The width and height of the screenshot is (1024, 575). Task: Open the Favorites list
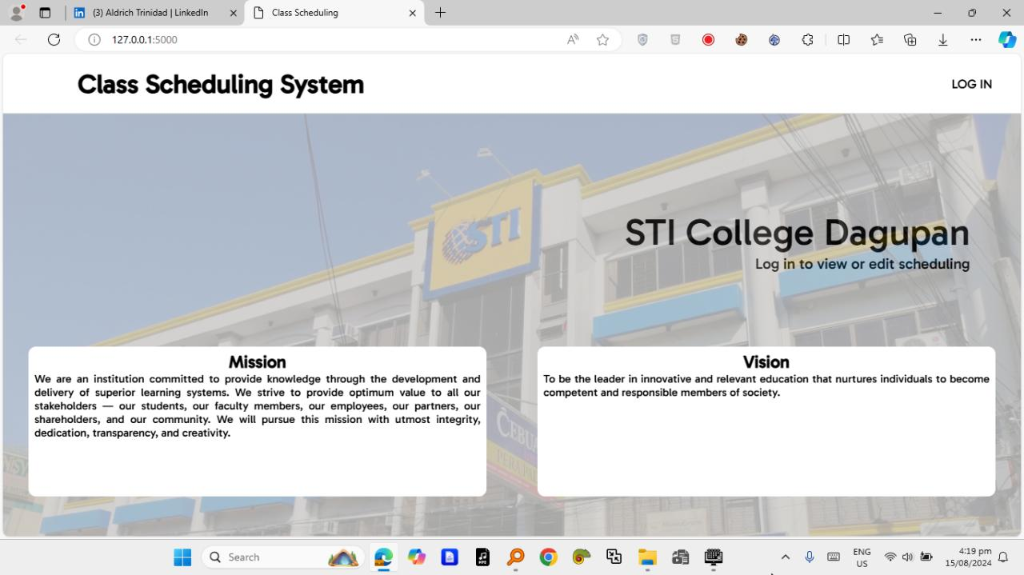point(876,40)
